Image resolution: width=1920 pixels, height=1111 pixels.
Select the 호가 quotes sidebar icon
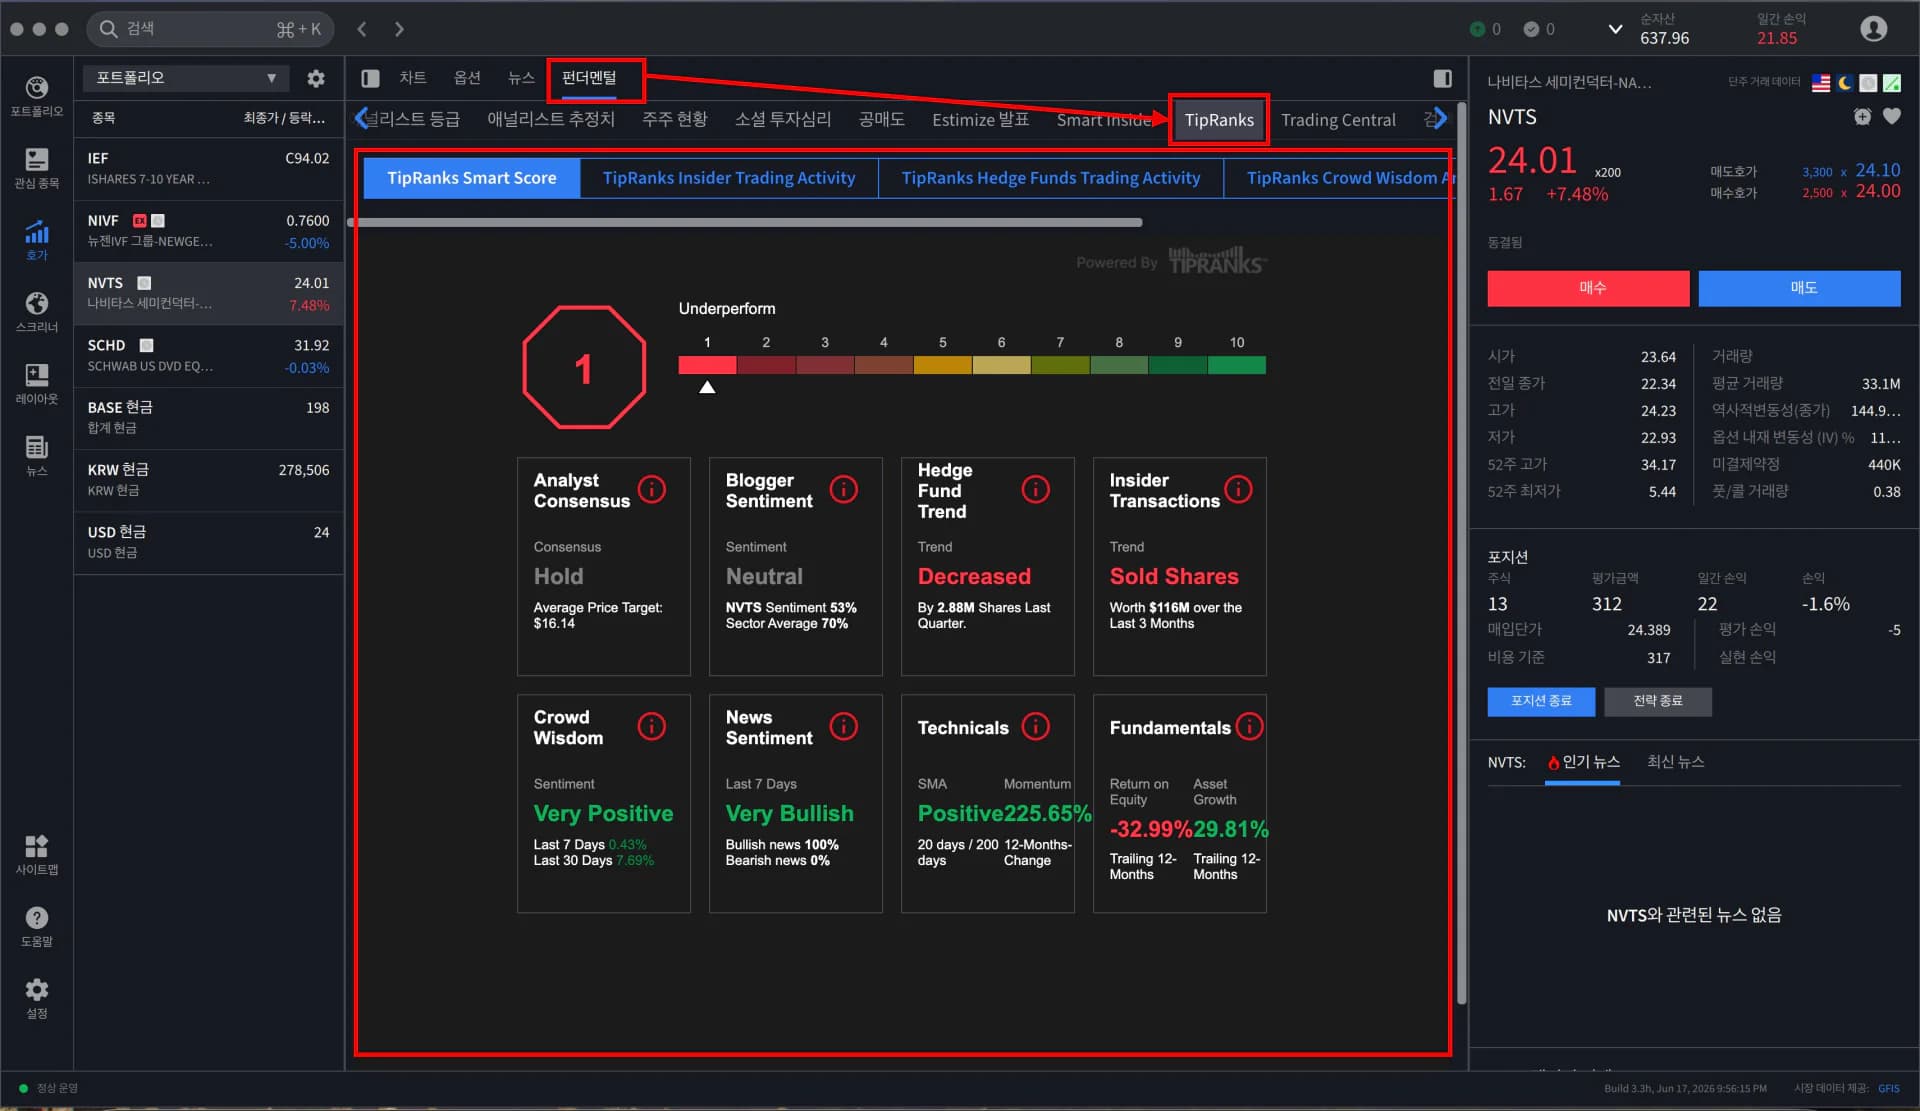pos(37,240)
